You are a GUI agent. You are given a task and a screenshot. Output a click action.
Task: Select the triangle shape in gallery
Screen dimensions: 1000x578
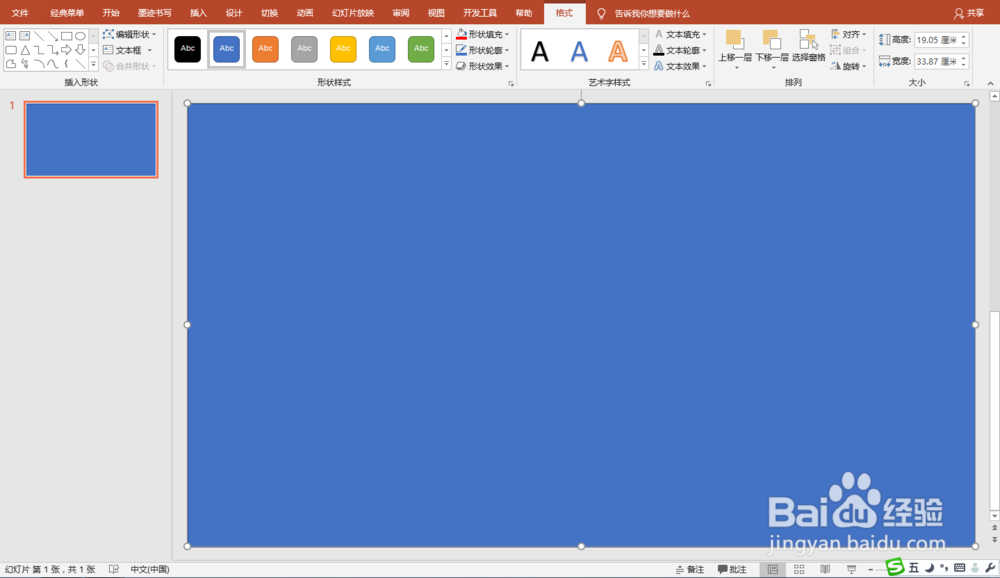point(26,50)
